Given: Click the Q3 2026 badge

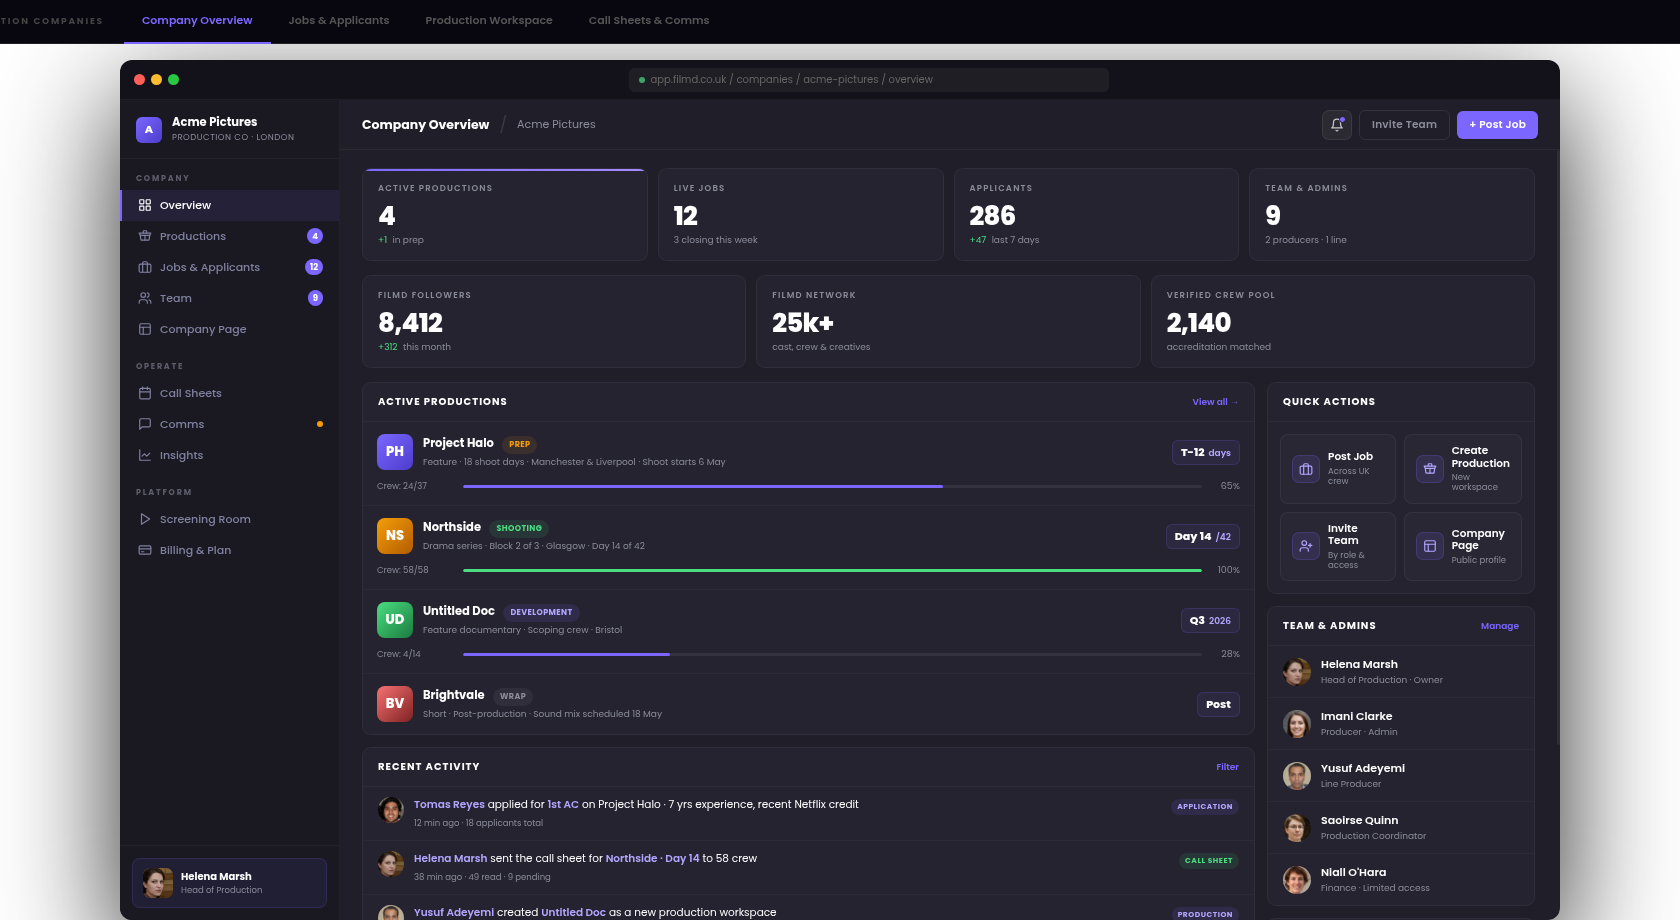Looking at the screenshot, I should point(1210,621).
